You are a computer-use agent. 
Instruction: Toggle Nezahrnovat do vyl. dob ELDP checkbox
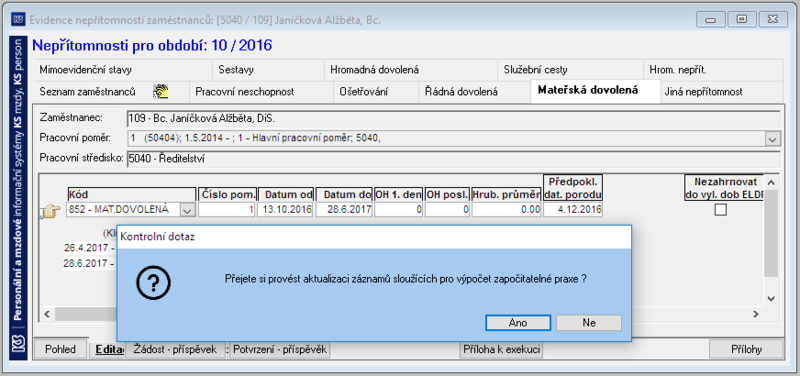pyautogui.click(x=720, y=210)
